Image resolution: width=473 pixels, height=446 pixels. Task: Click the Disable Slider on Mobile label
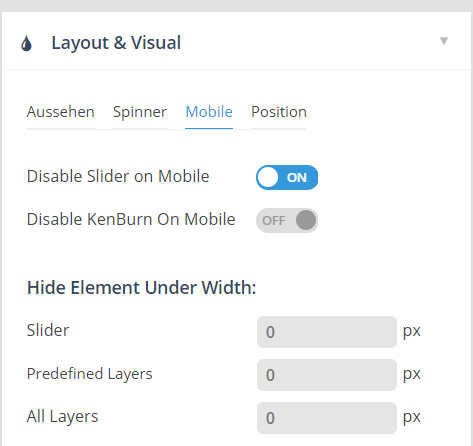118,176
